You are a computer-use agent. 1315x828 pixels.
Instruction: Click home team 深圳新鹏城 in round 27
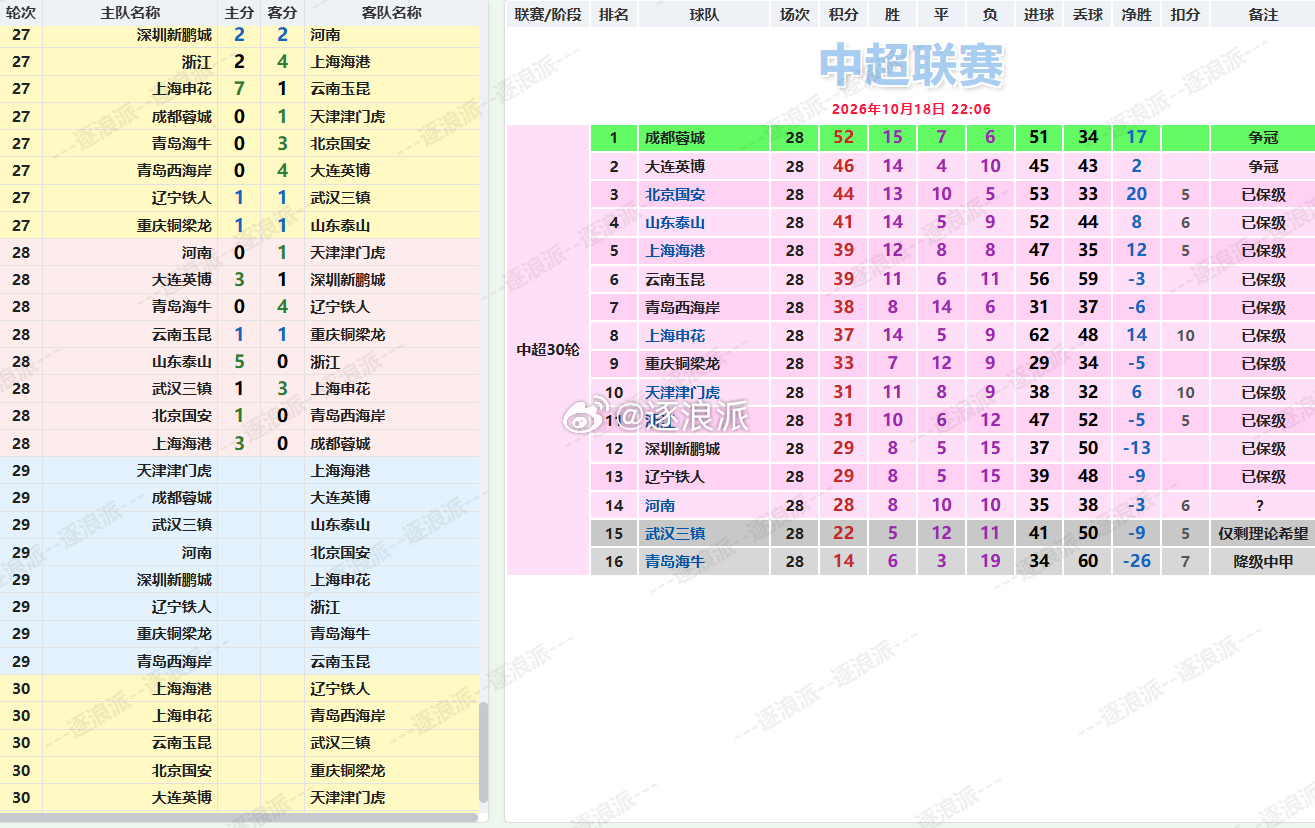click(x=174, y=34)
